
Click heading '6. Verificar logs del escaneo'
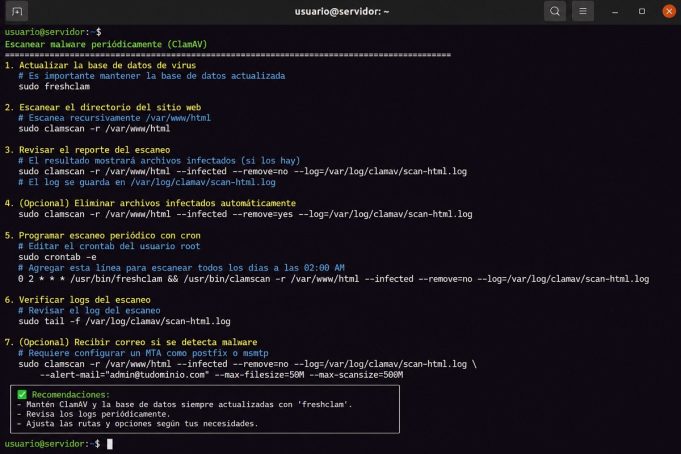tap(78, 300)
